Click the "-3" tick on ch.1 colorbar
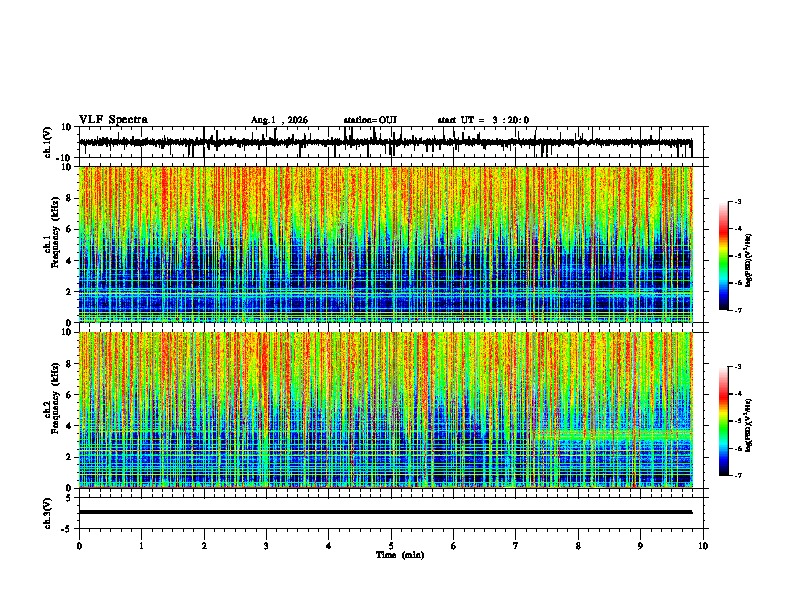This screenshot has height=612, width=792. point(737,201)
